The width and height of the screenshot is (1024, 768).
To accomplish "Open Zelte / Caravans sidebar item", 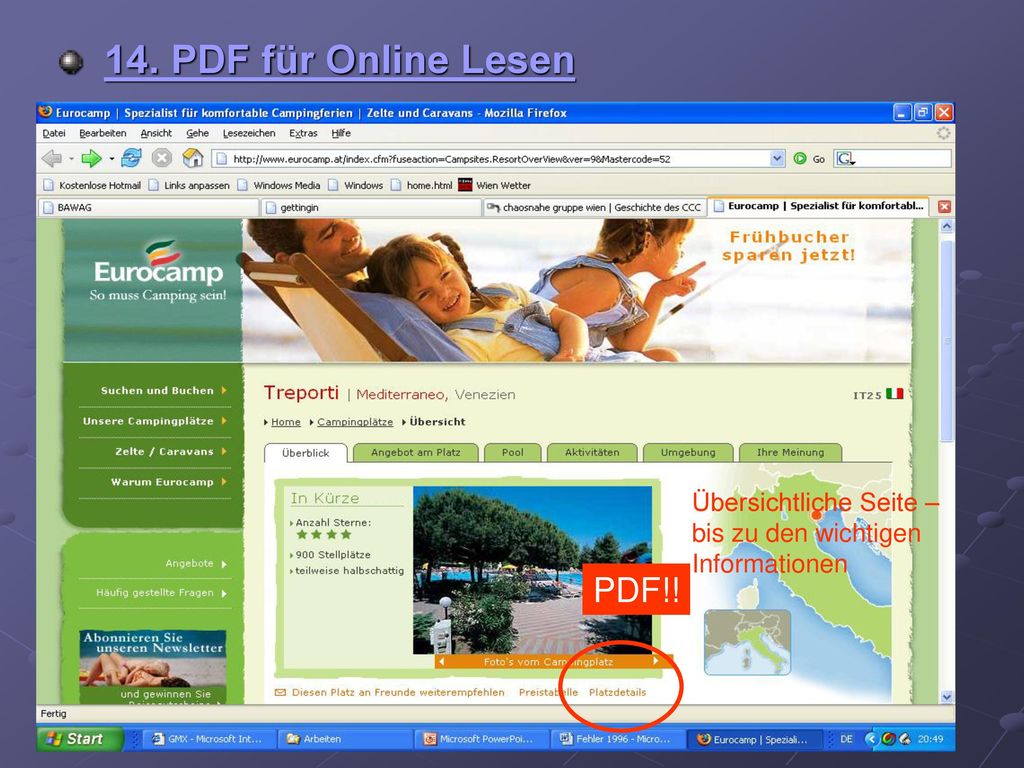I will tap(170, 451).
